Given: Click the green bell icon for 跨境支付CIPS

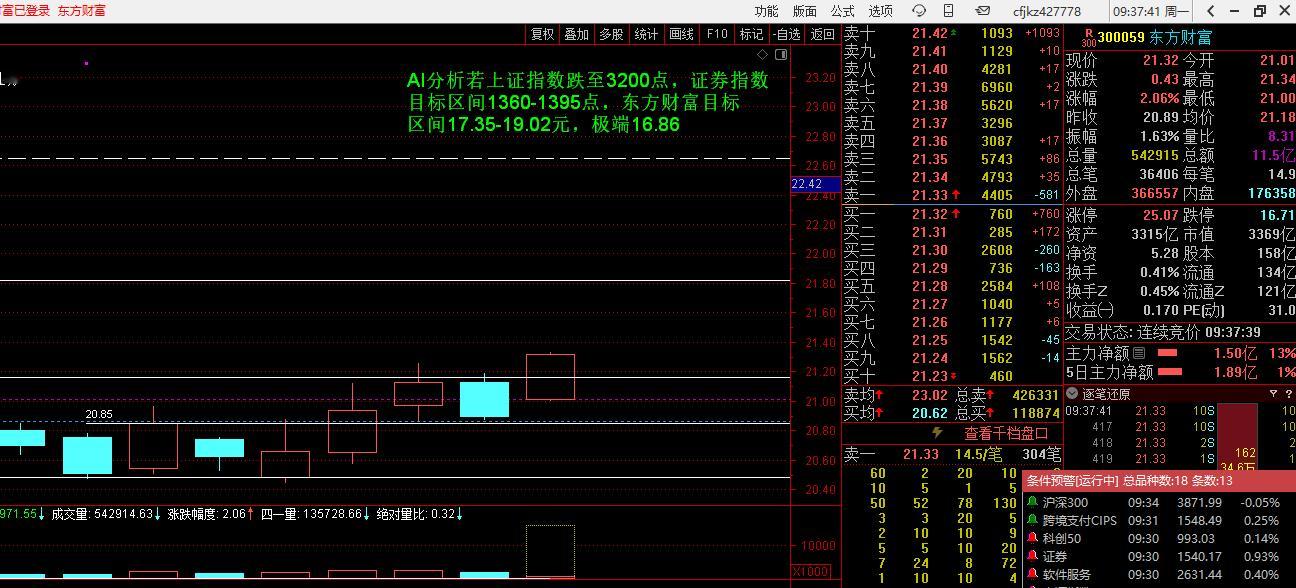Looking at the screenshot, I should click(1033, 520).
